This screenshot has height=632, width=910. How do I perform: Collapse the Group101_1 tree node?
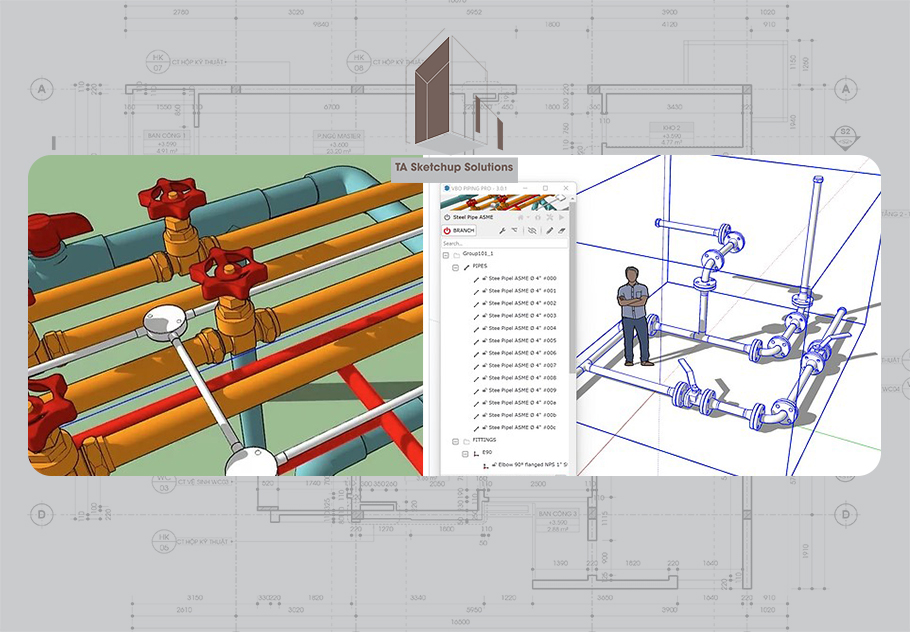tap(446, 255)
